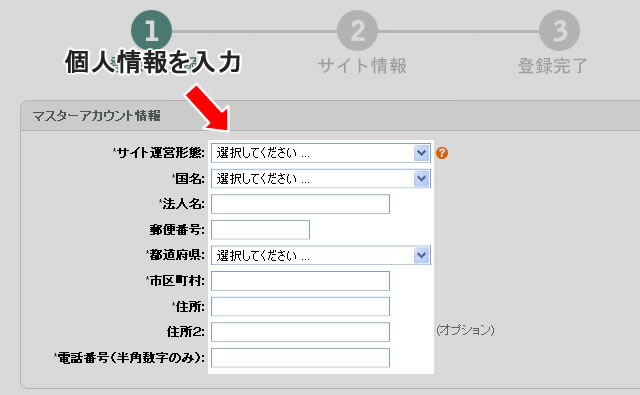The width and height of the screenshot is (640, 395).
Task: Click the arrow button of 国名 select
Action: [x=421, y=179]
